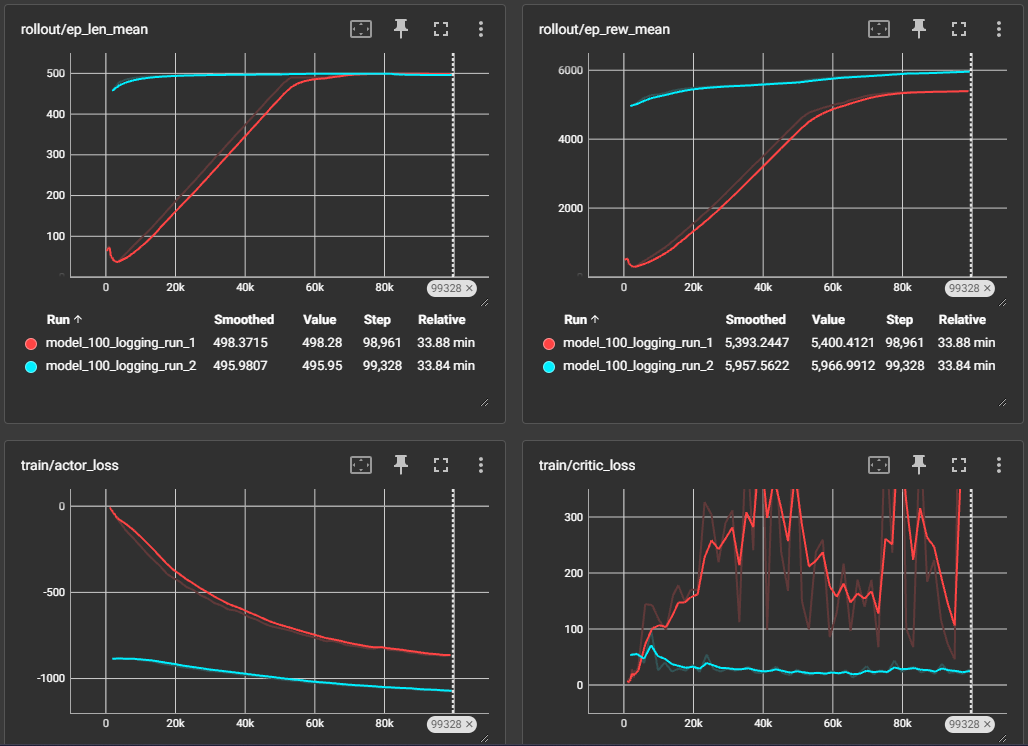Click red color dot for model_100_logging_run_1 in ep_len_mean

coord(28,343)
